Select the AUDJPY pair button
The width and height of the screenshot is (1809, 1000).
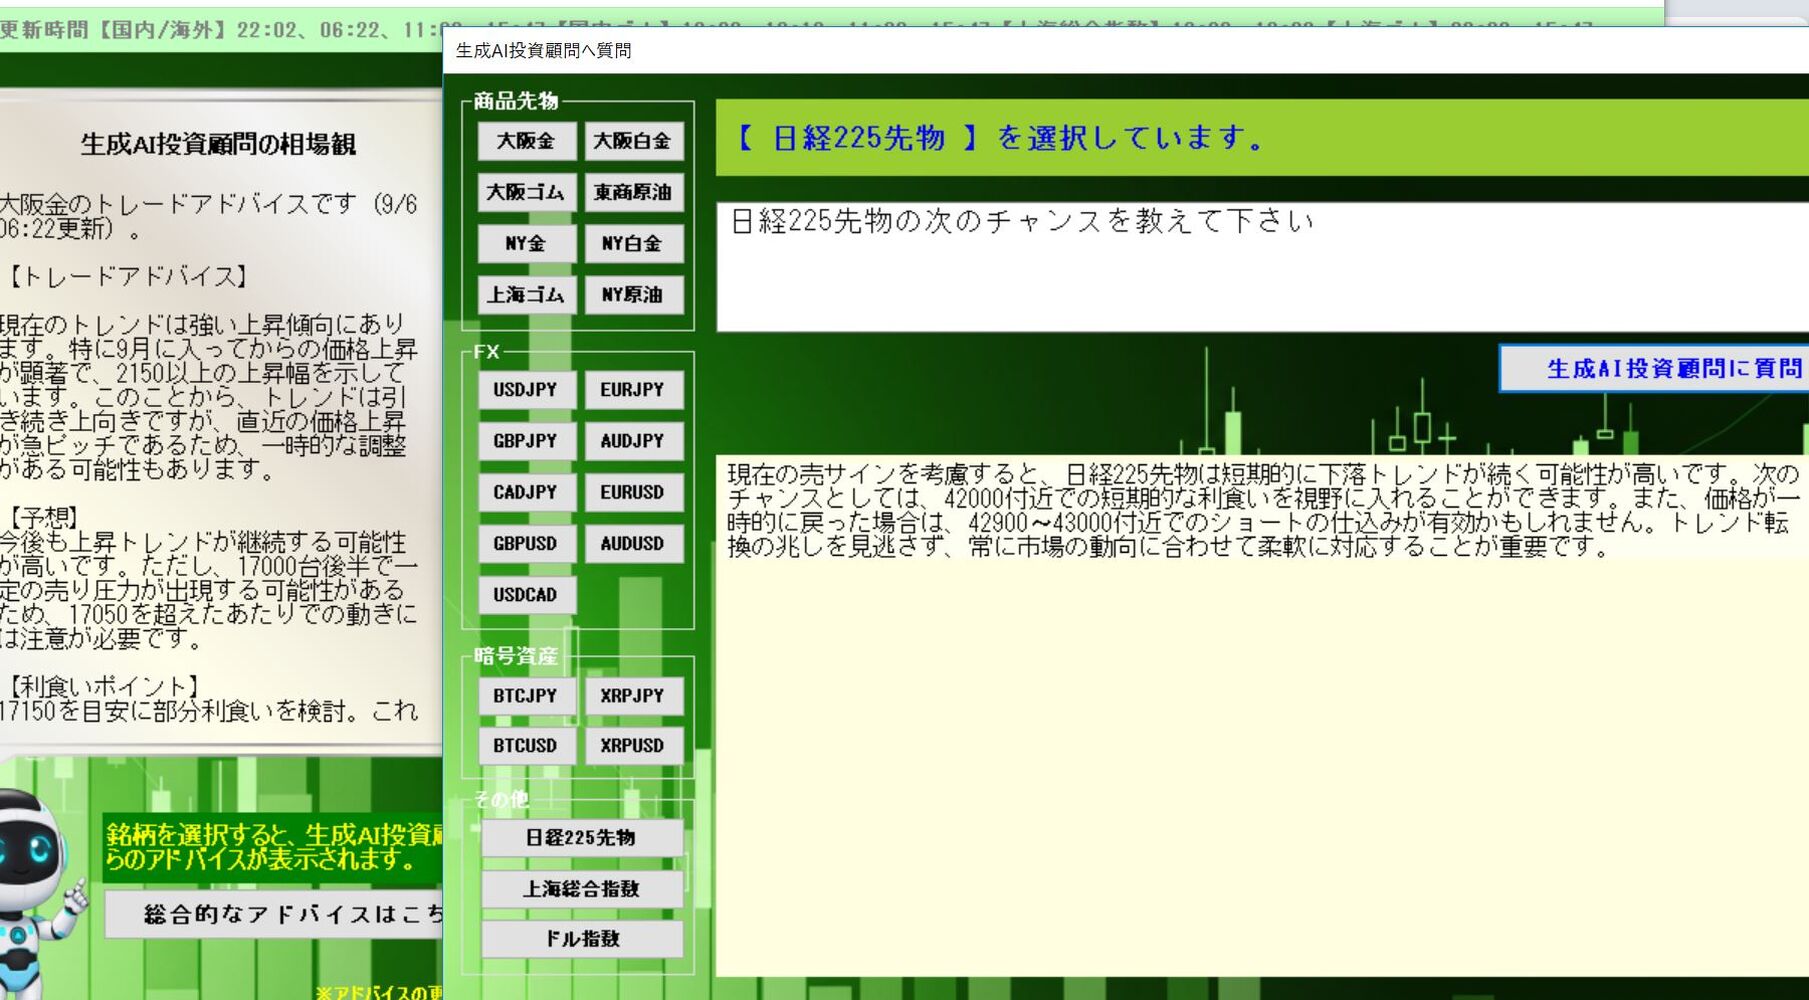tap(633, 441)
